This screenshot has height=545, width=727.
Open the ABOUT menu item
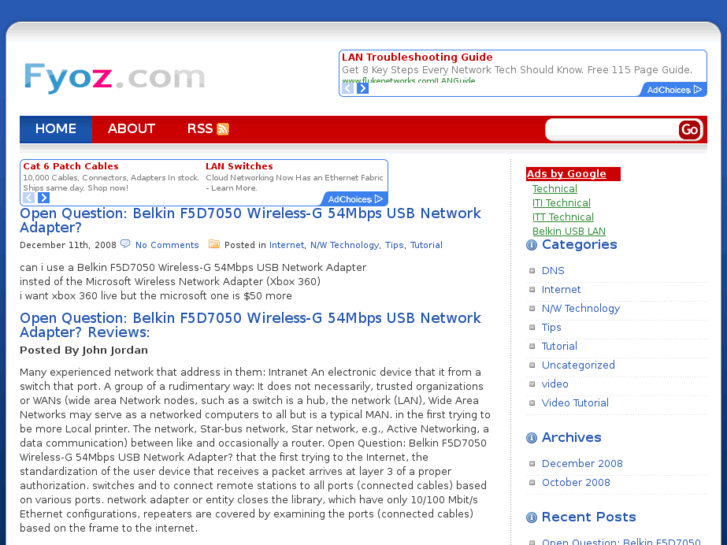[131, 129]
